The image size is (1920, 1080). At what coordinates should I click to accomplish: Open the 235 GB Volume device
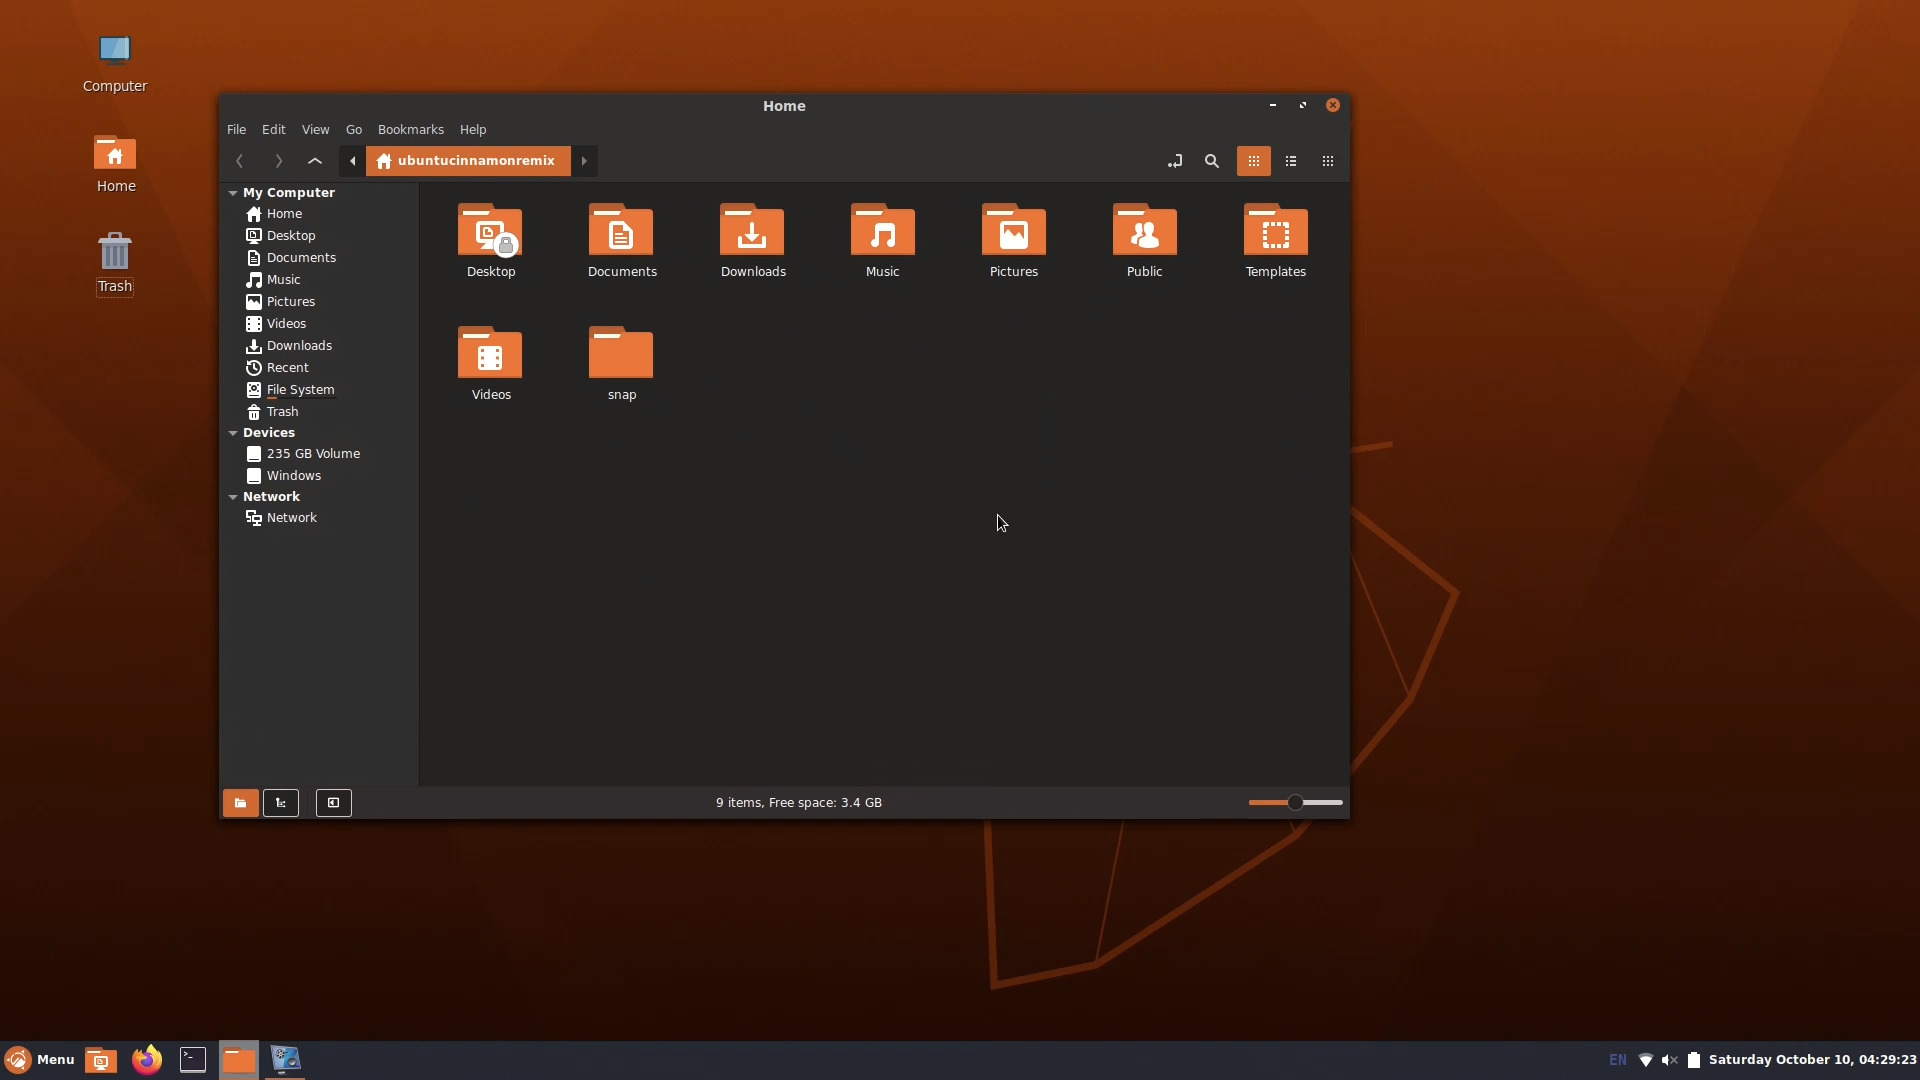pyautogui.click(x=313, y=453)
